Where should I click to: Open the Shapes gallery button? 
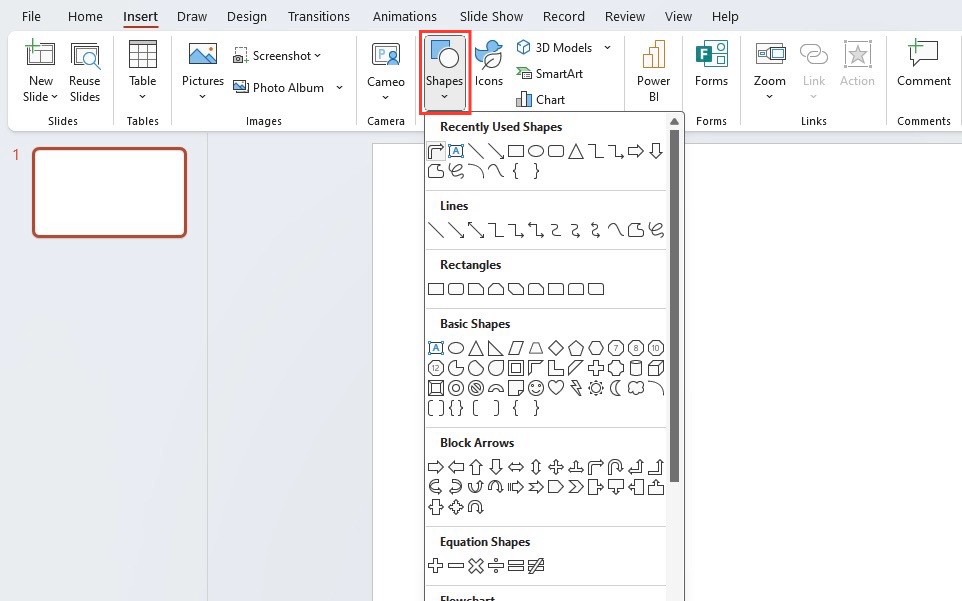[x=445, y=72]
